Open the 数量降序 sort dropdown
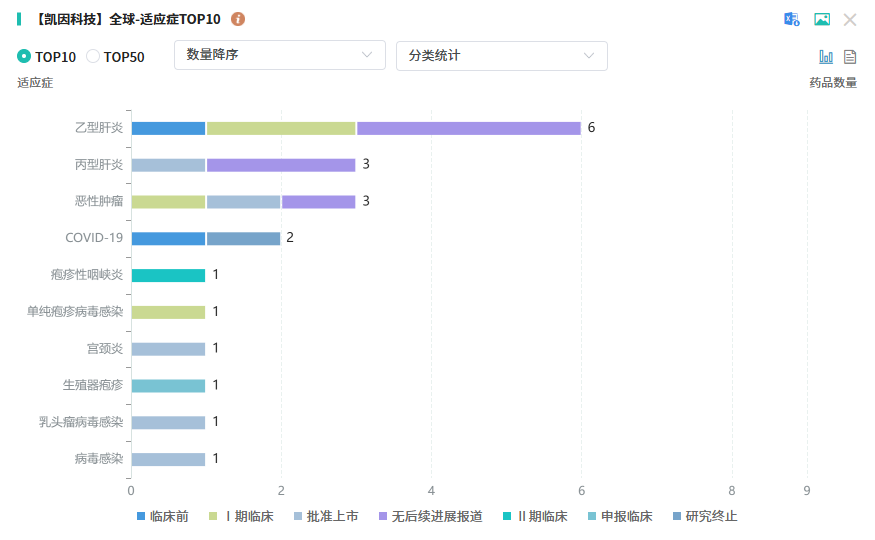The height and width of the screenshot is (540, 875). tap(280, 56)
